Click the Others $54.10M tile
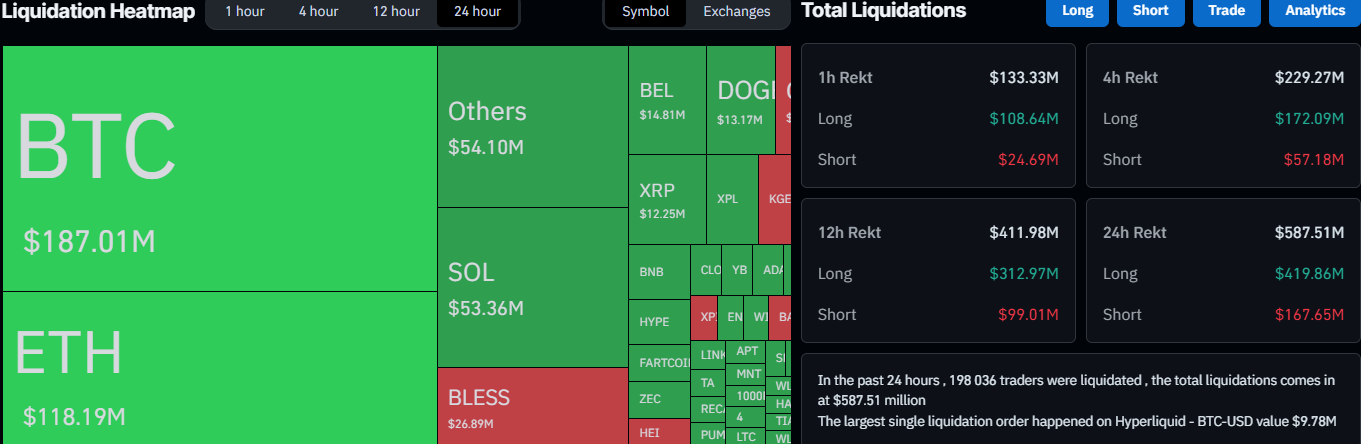This screenshot has height=444, width=1361. pos(532,127)
